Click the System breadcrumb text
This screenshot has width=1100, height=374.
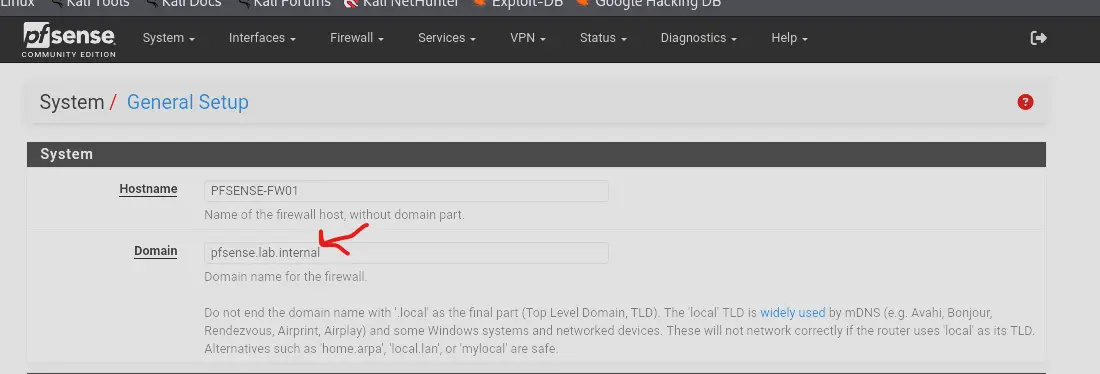72,102
